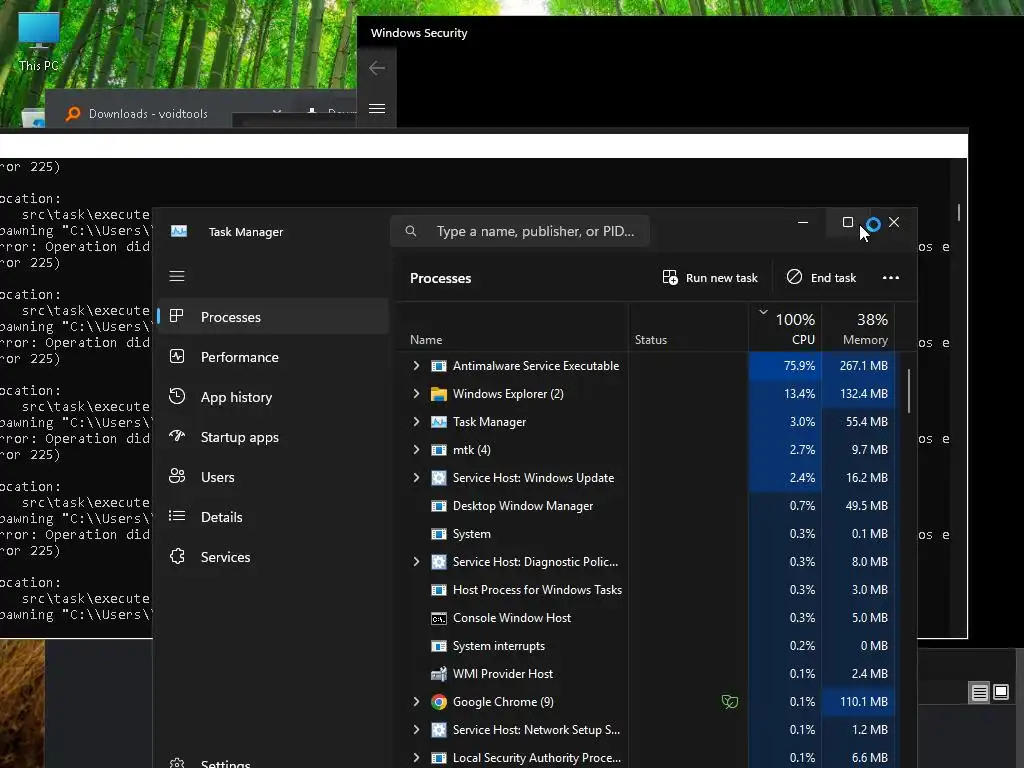
Task: Click the WMI Provider Host icon
Action: (x=439, y=674)
